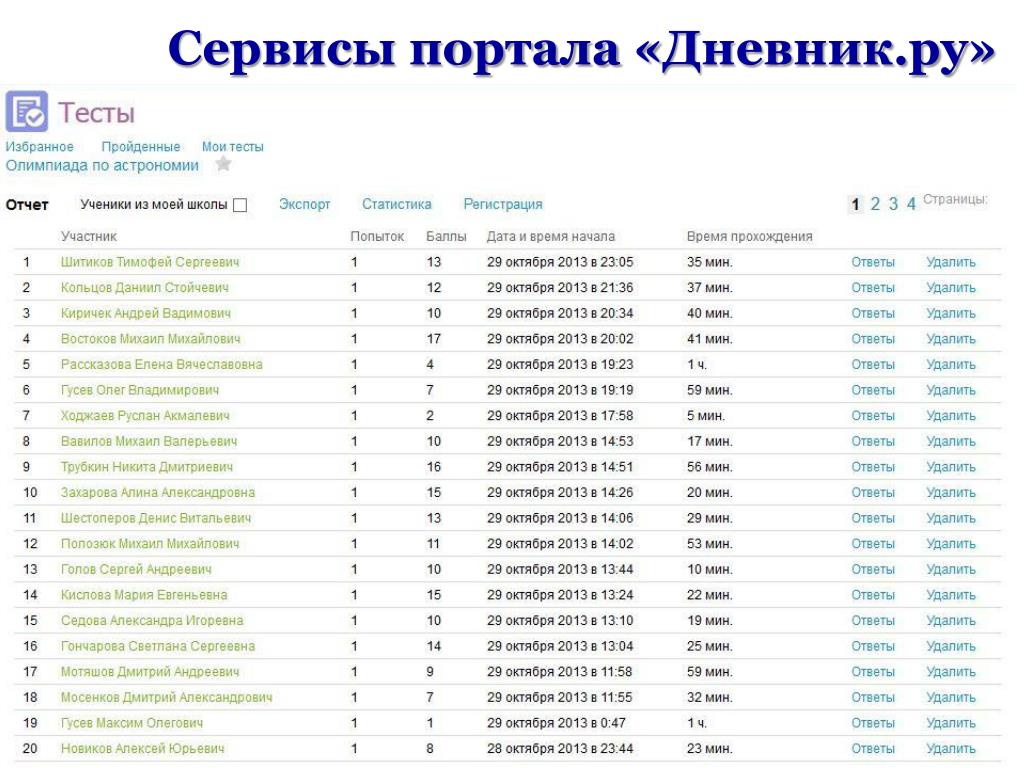
Task: Open participant Мотяшов Дмитрий Андреевич
Action: (150, 672)
